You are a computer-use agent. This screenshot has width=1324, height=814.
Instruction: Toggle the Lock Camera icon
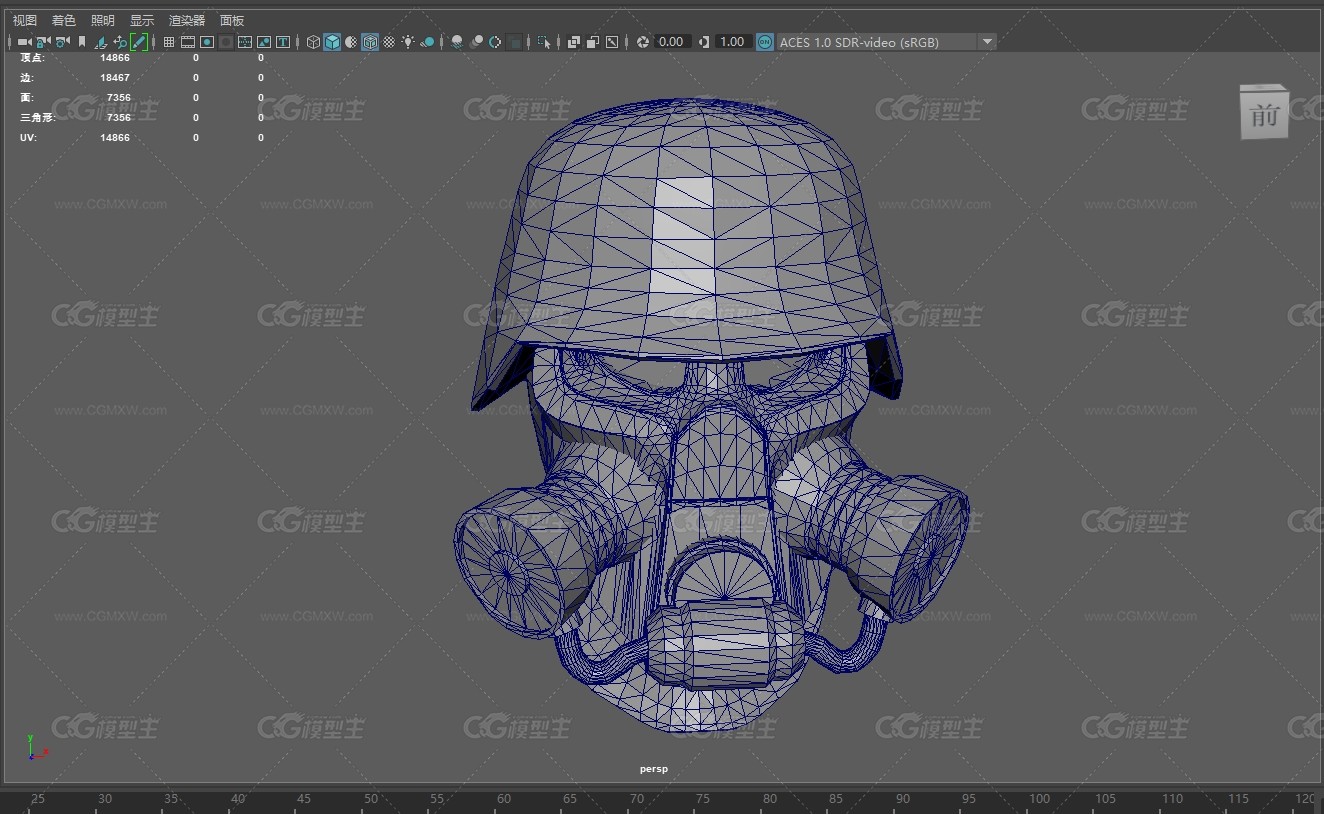pyautogui.click(x=43, y=42)
